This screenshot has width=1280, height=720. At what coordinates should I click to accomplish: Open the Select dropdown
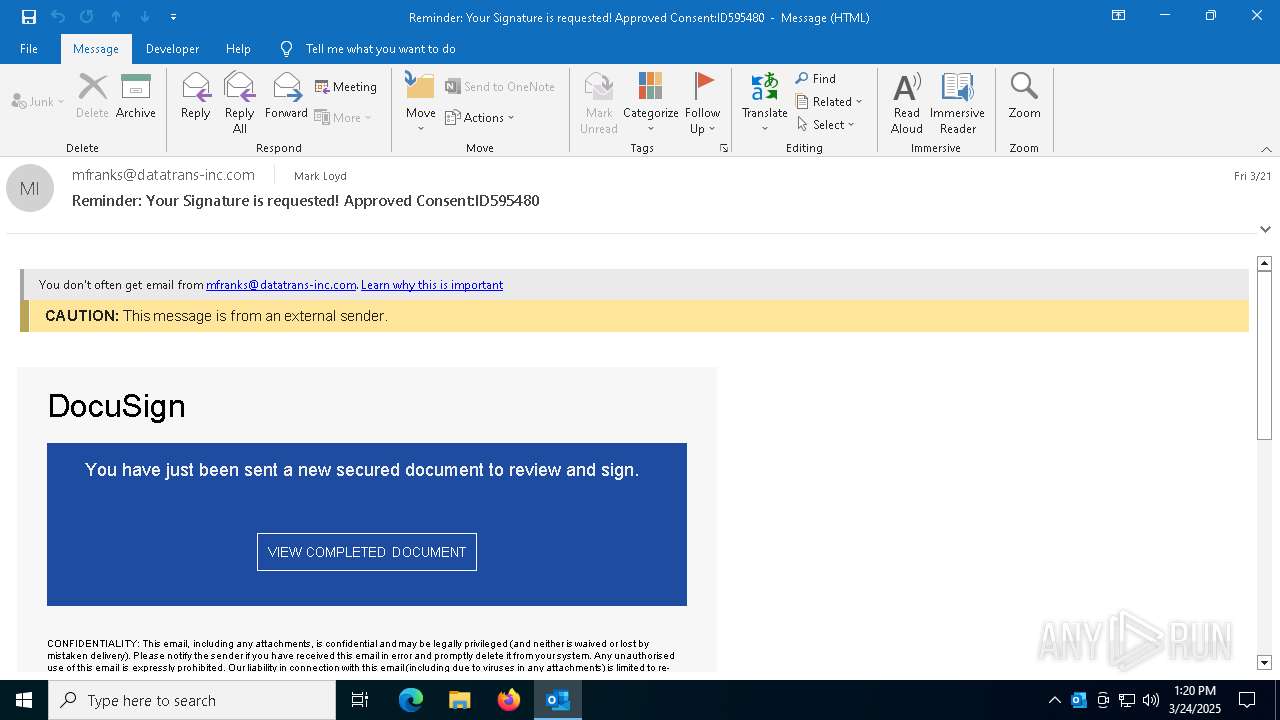pyautogui.click(x=826, y=124)
